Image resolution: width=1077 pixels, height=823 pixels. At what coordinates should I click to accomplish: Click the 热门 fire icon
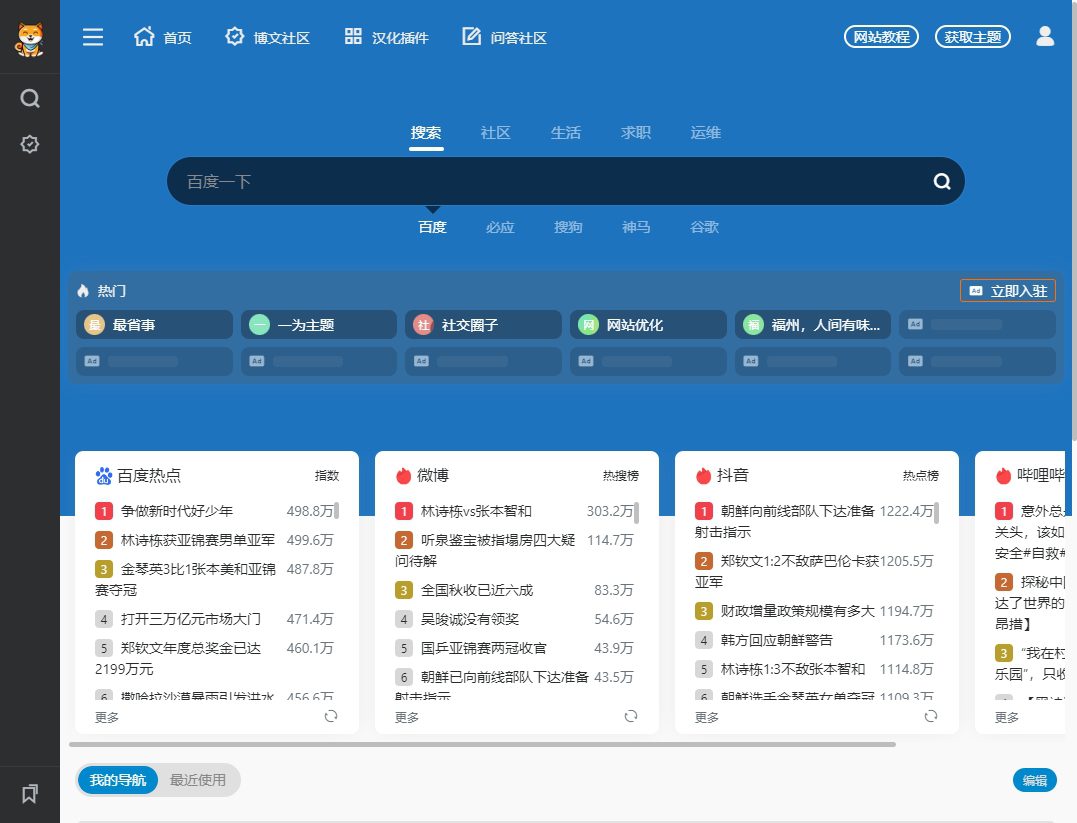pos(83,291)
